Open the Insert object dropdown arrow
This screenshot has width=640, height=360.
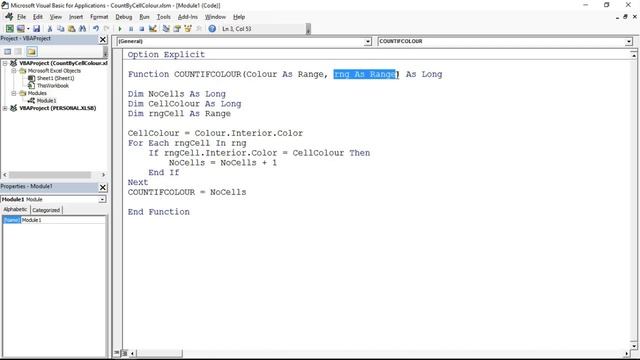point(28,29)
